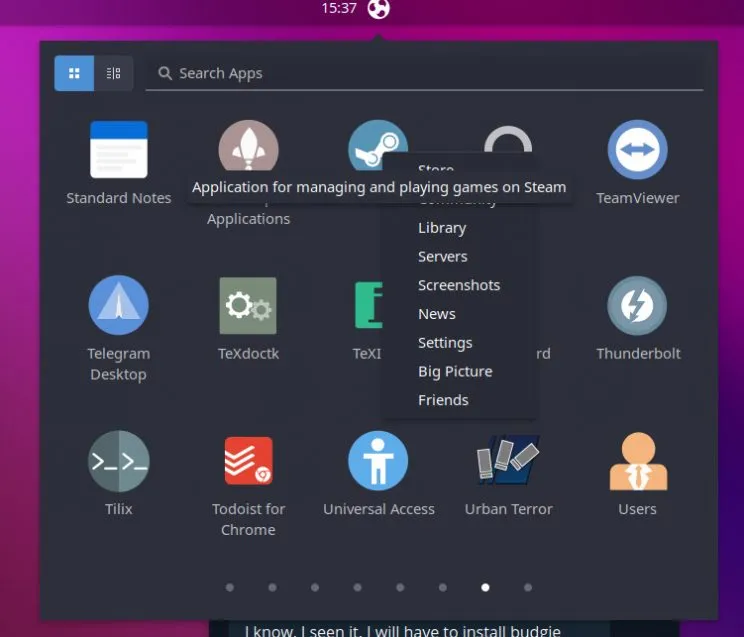
Task: Open News from Steam context menu
Action: [437, 314]
